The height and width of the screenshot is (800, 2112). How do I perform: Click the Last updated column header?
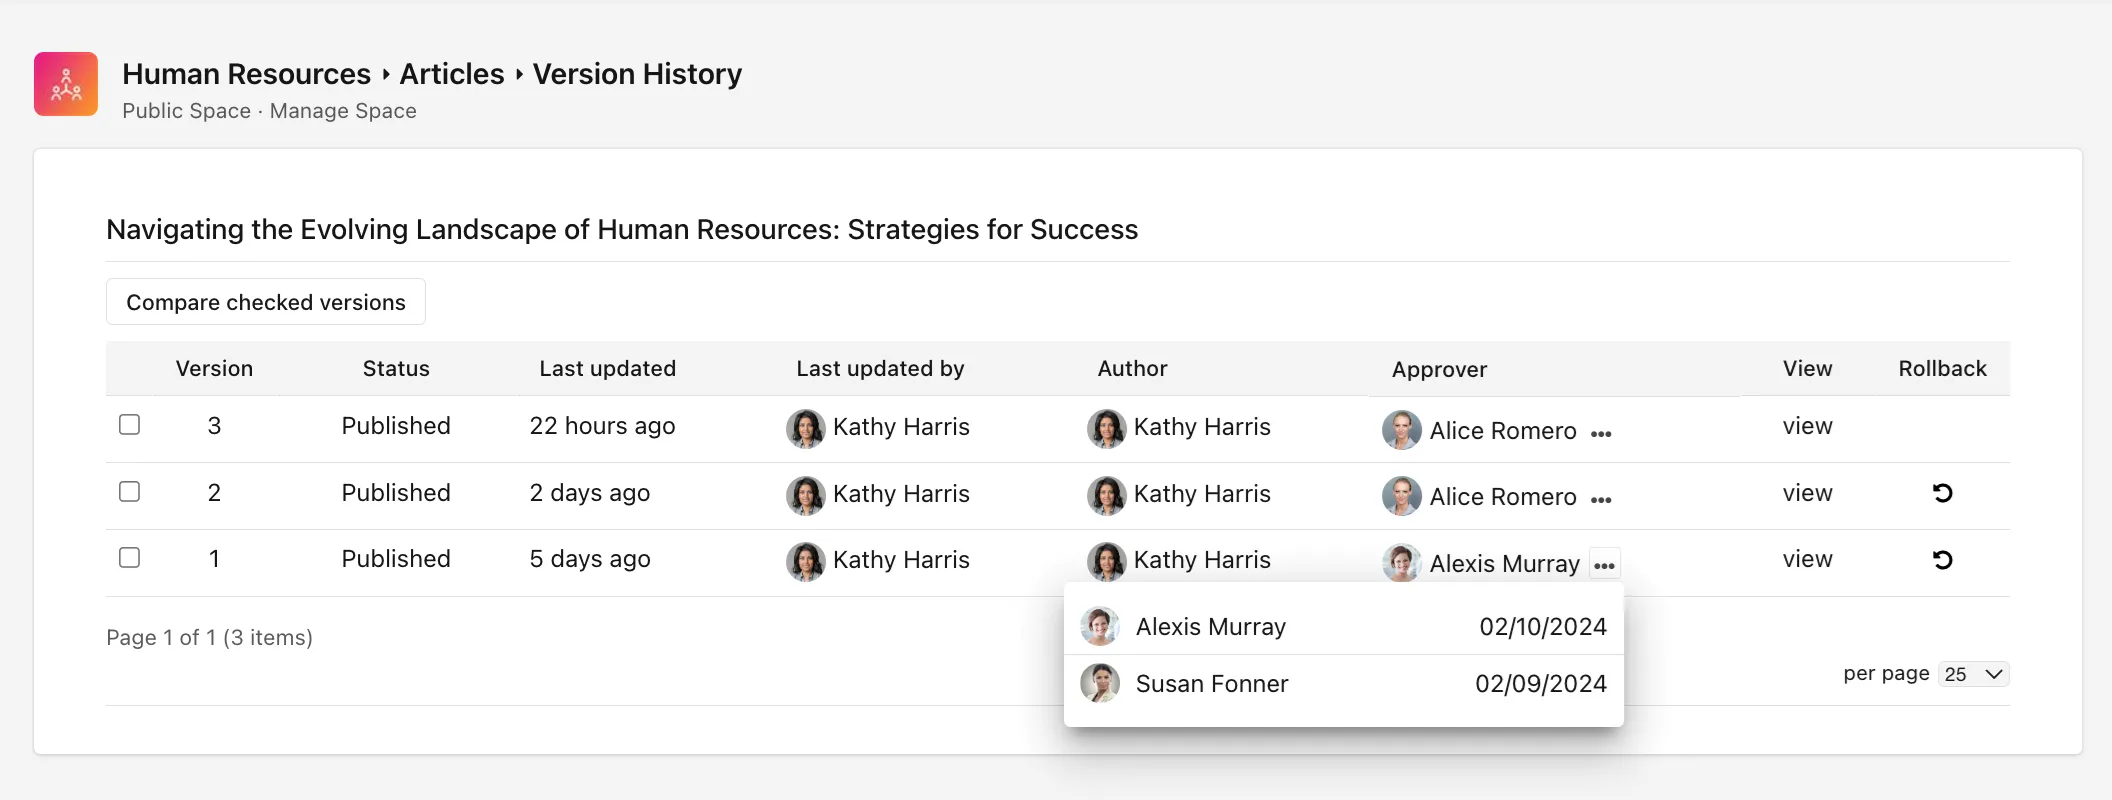(607, 368)
